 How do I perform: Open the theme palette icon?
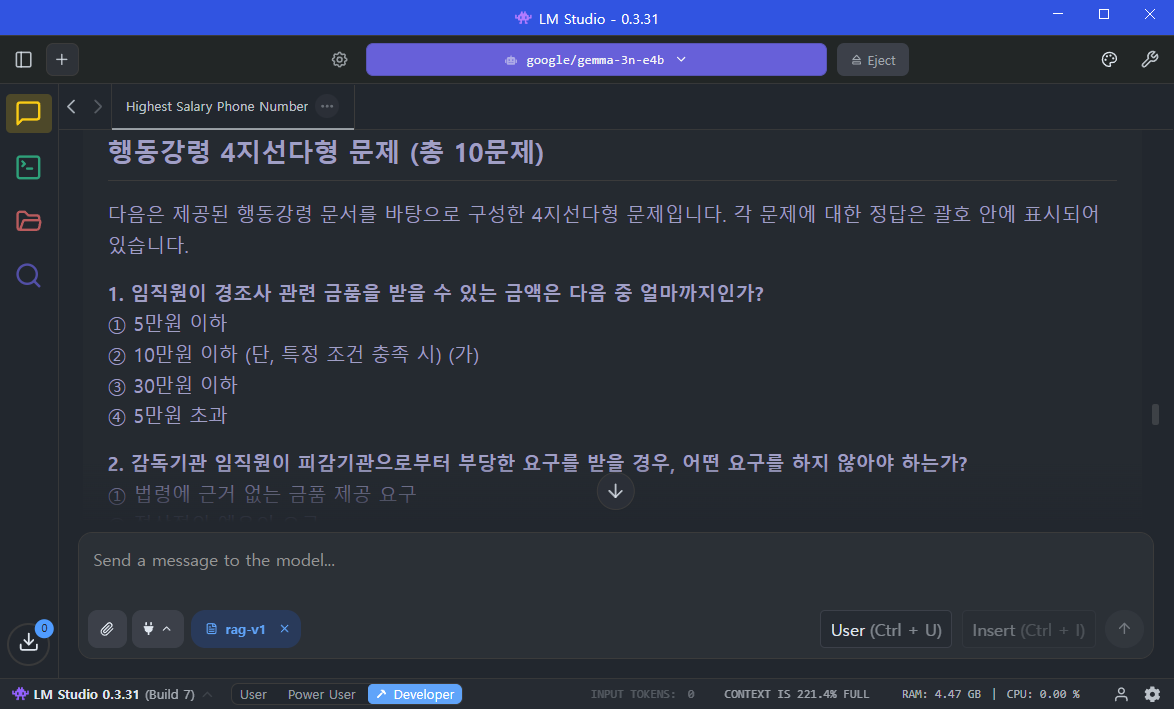(1109, 60)
